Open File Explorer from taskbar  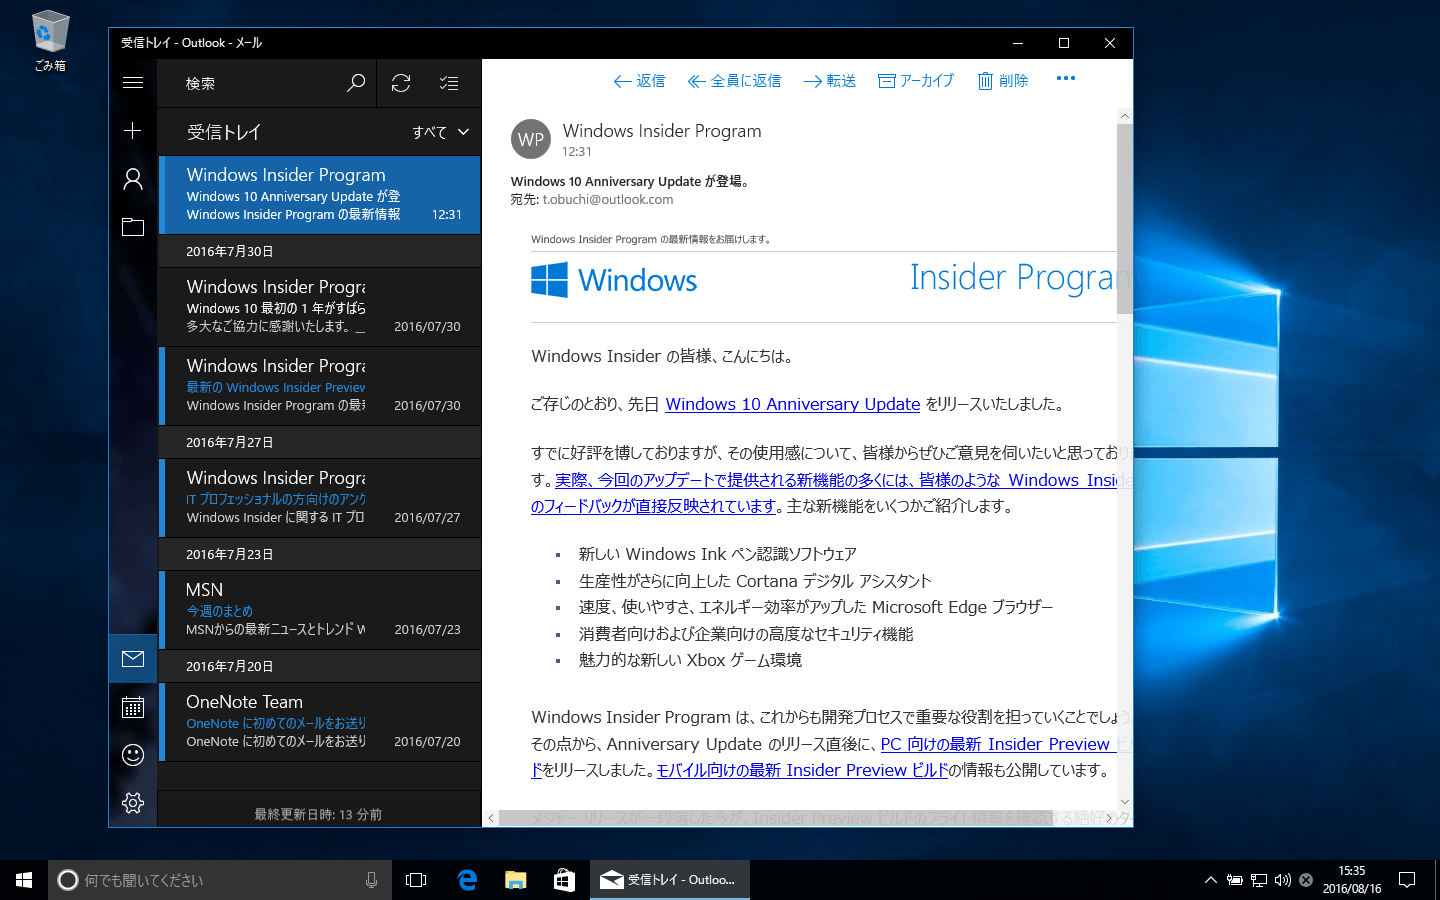[x=515, y=880]
